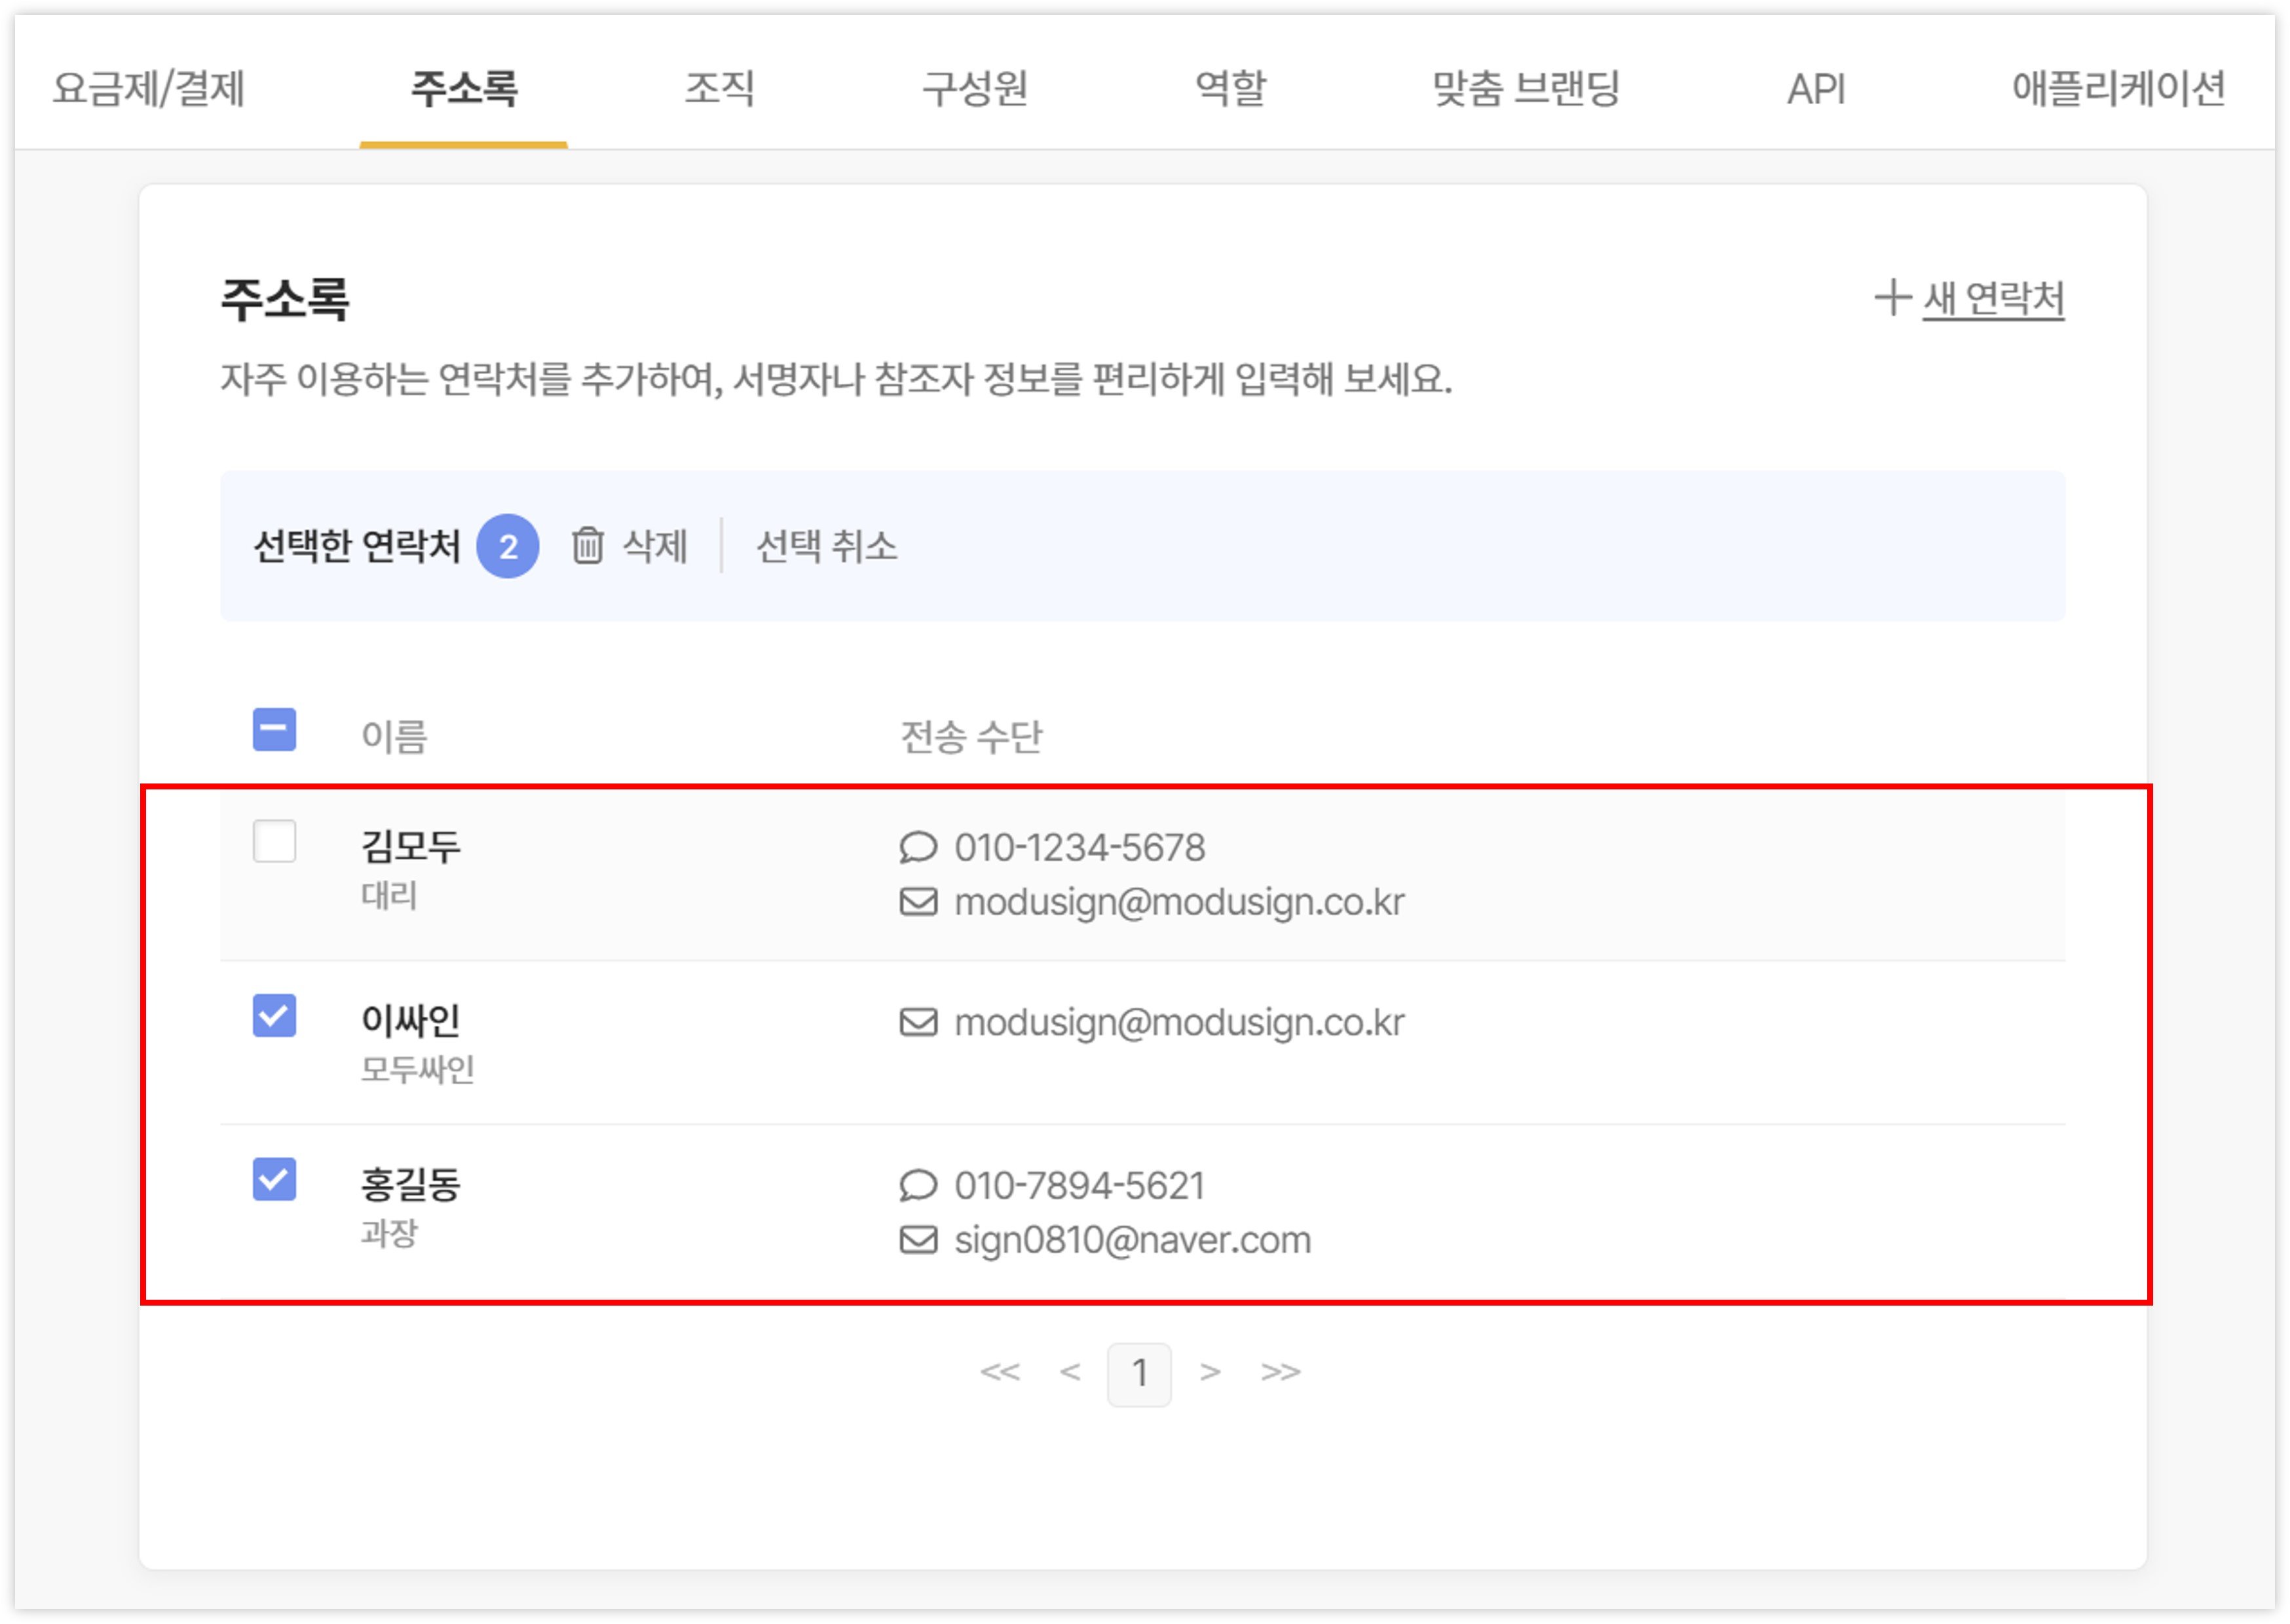
Task: Click 홍길동's phone number chat bubble icon
Action: (x=917, y=1186)
